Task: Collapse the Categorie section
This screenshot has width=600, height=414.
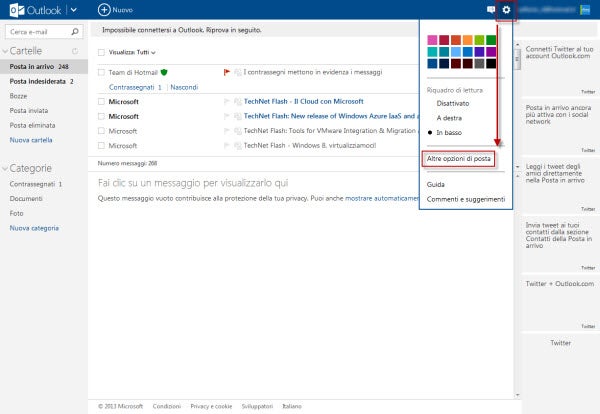Action: click(5, 169)
